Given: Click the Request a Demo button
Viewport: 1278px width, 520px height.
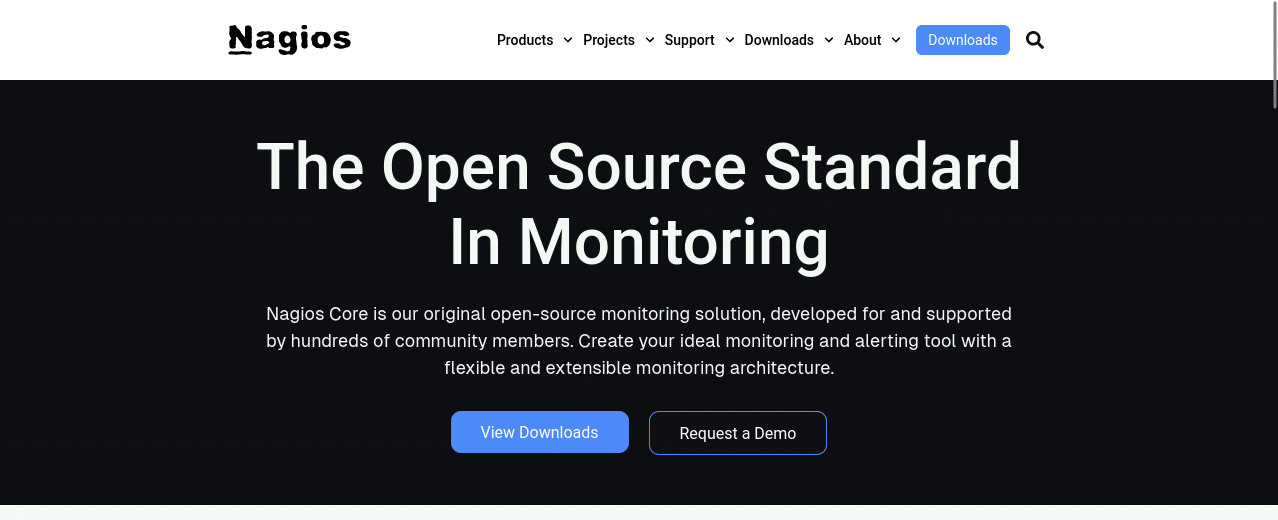Looking at the screenshot, I should coord(738,433).
